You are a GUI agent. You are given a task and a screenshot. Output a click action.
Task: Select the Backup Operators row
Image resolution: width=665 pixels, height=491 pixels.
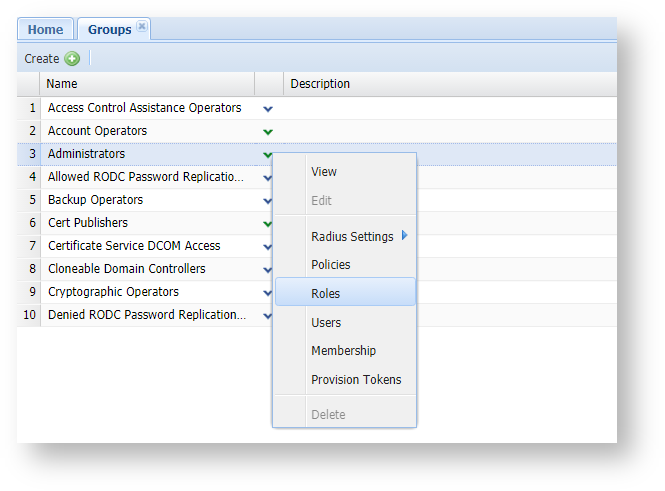95,200
